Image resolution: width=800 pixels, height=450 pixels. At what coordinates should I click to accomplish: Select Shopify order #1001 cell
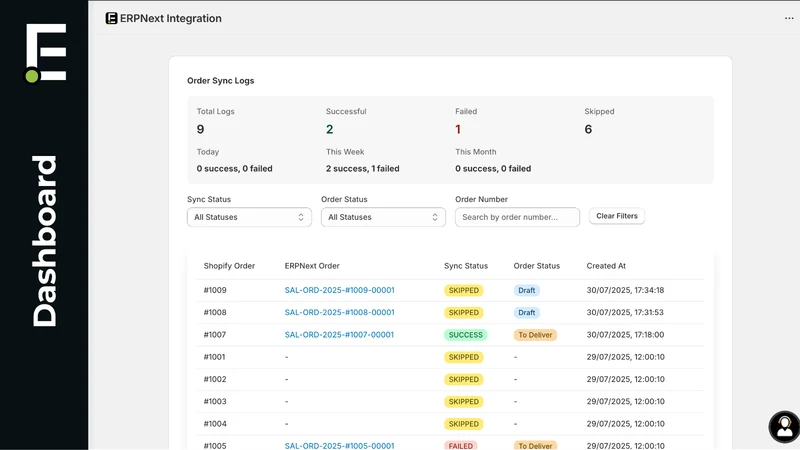pyautogui.click(x=214, y=357)
